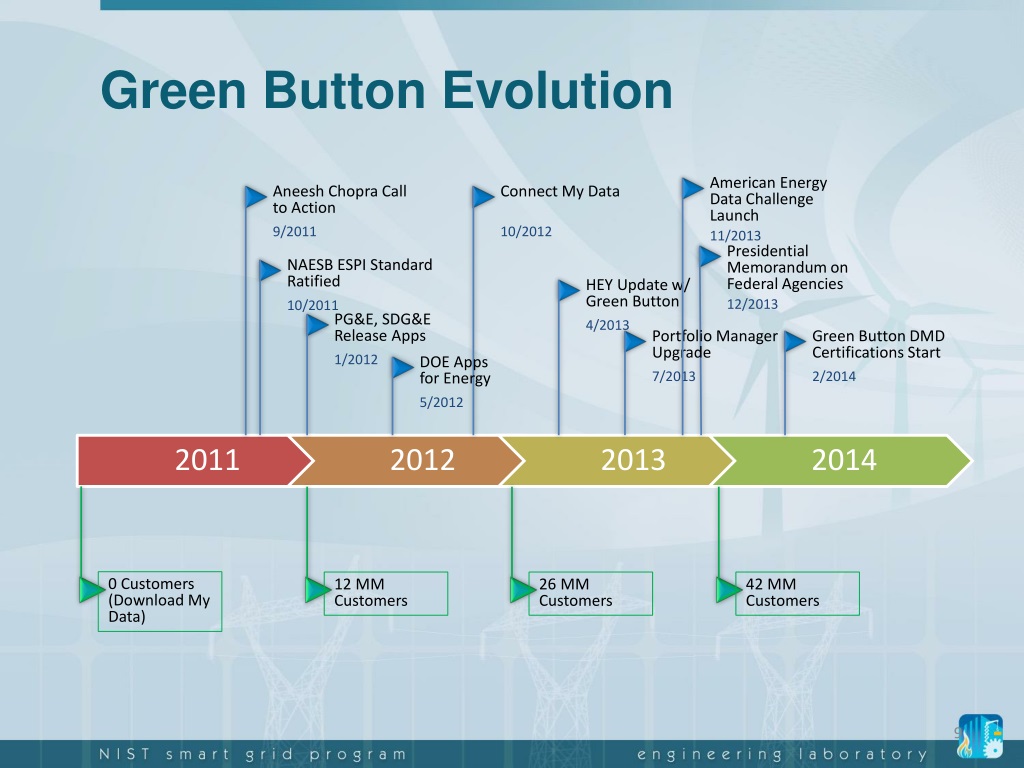Screen dimensions: 1024x768
Task: Click the NIST smart grid logo icon
Action: point(981,736)
